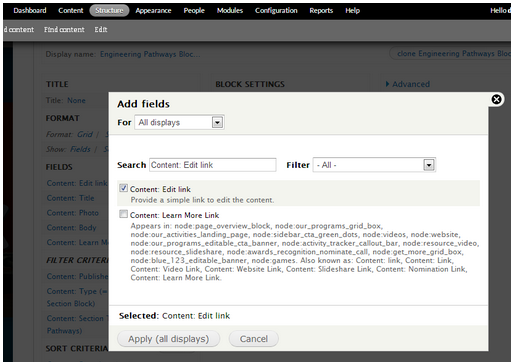Open the People menu
This screenshot has height=362, width=511.
194,11
